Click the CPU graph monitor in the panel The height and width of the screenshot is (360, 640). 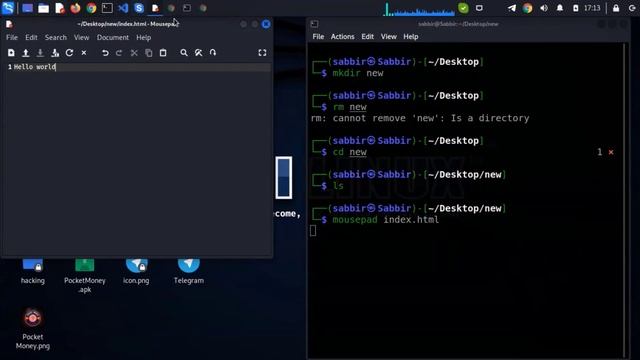click(419, 9)
